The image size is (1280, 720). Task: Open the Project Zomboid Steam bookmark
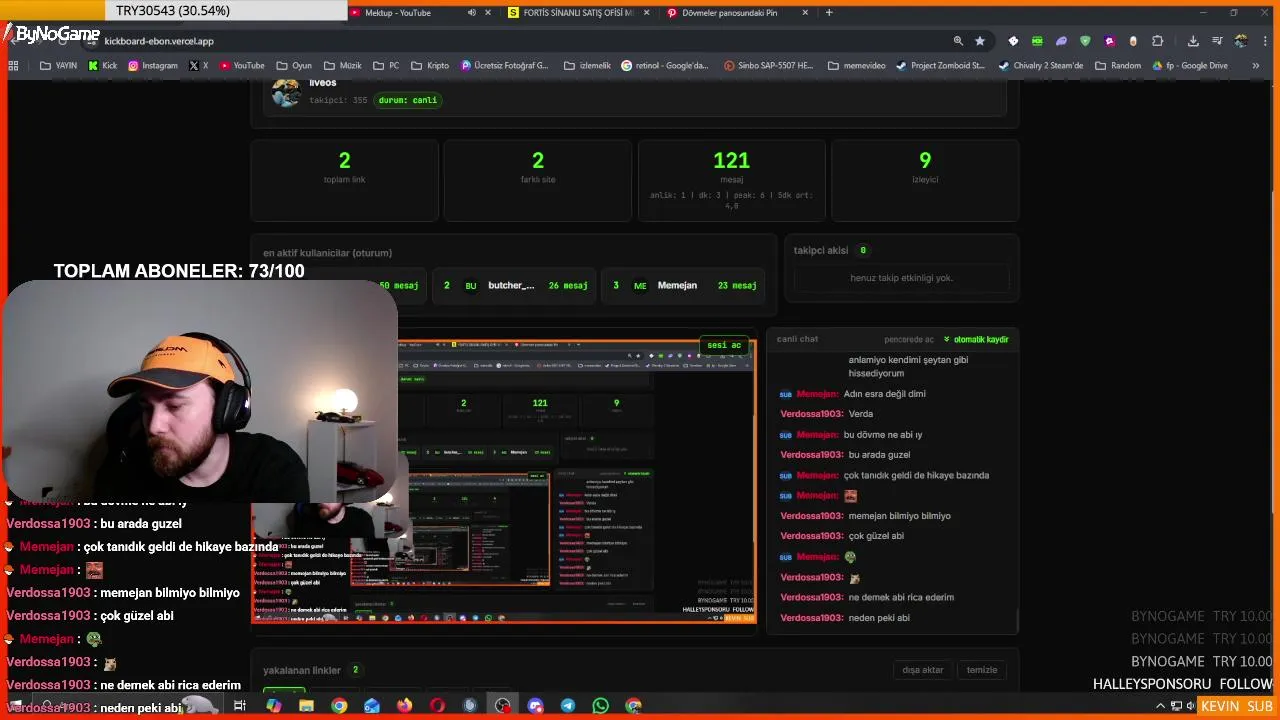(x=940, y=66)
